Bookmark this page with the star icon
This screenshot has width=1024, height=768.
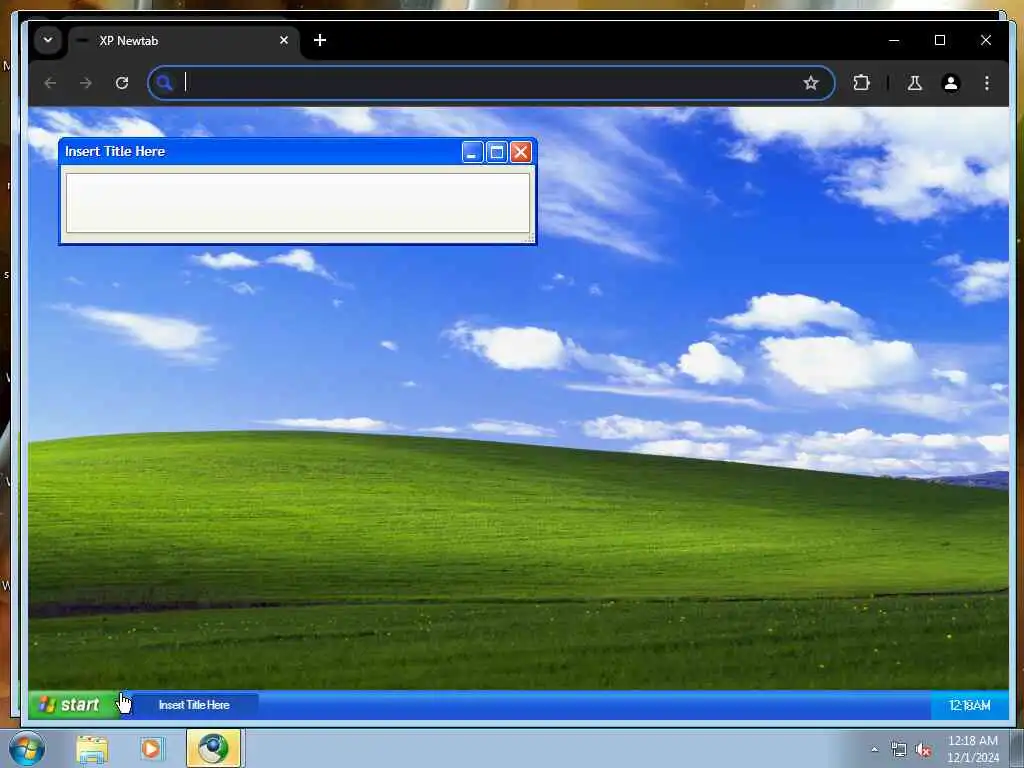[x=810, y=83]
